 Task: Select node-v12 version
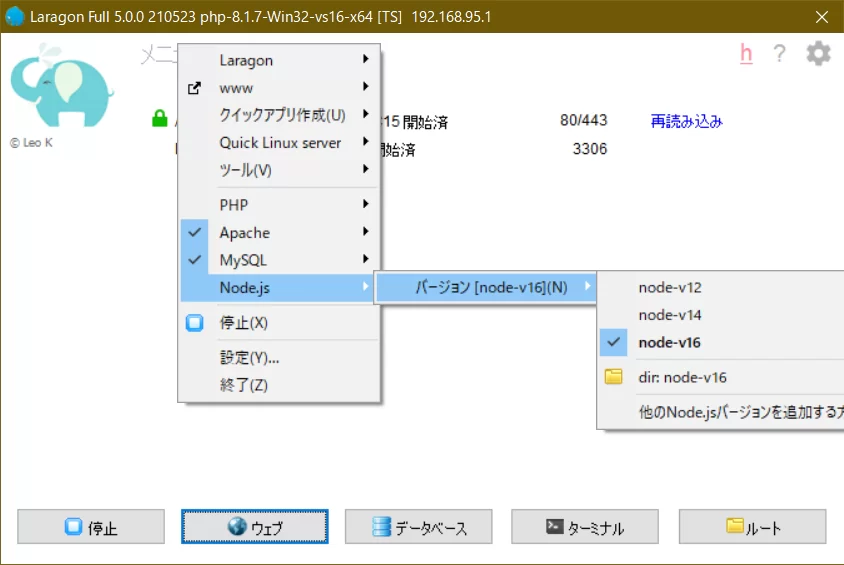722,287
